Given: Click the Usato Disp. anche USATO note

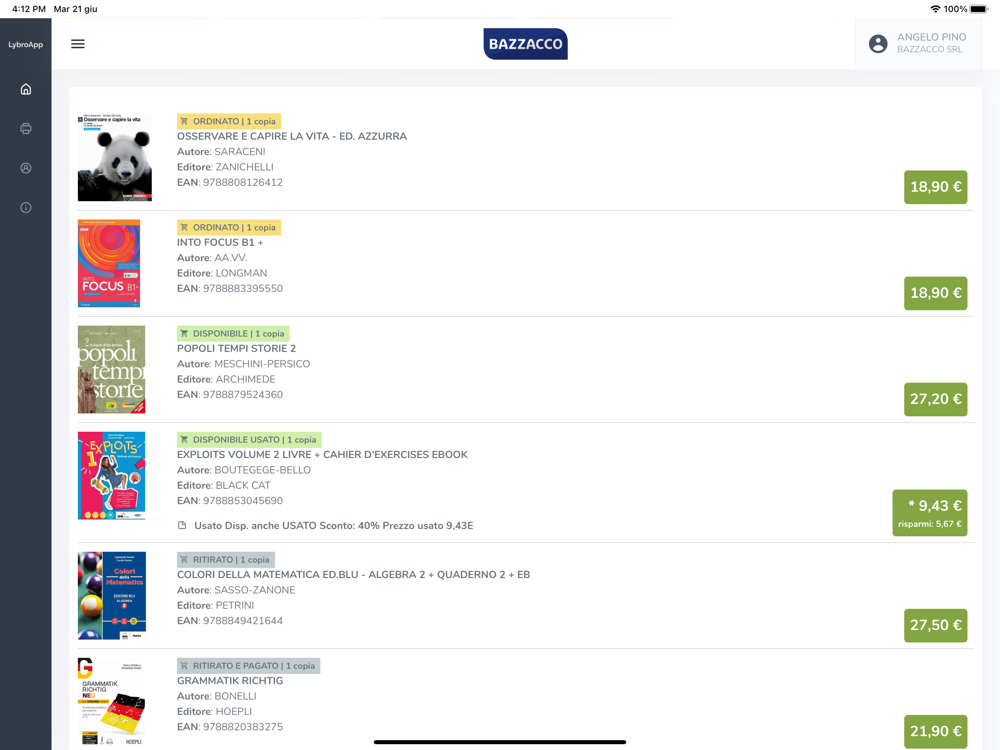Looking at the screenshot, I should click(x=334, y=526).
